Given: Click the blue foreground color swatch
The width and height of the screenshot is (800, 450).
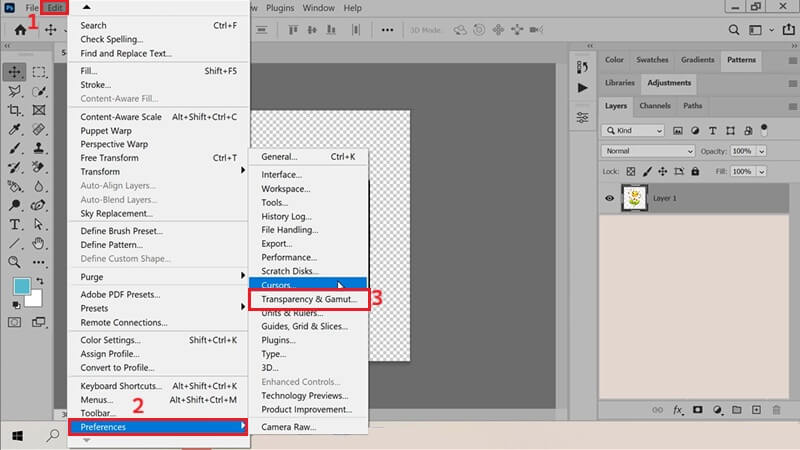Looking at the screenshot, I should [21, 286].
